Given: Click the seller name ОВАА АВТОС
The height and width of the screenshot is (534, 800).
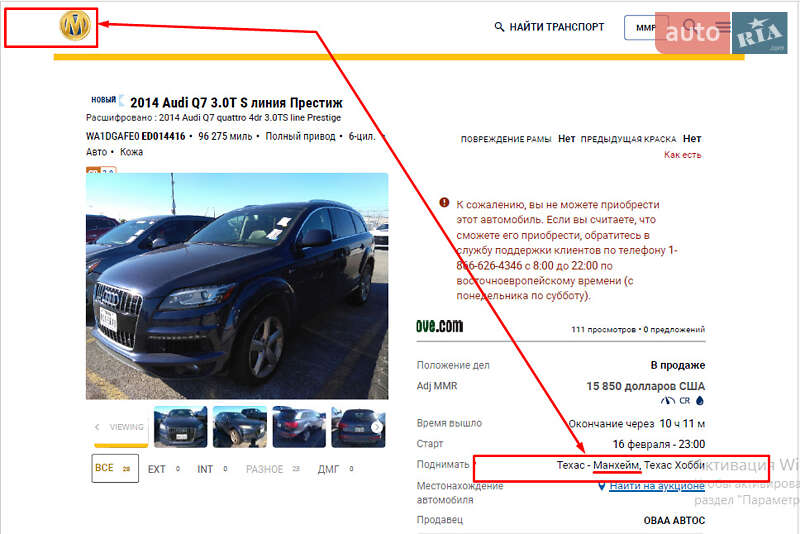Looking at the screenshot, I should [x=674, y=520].
